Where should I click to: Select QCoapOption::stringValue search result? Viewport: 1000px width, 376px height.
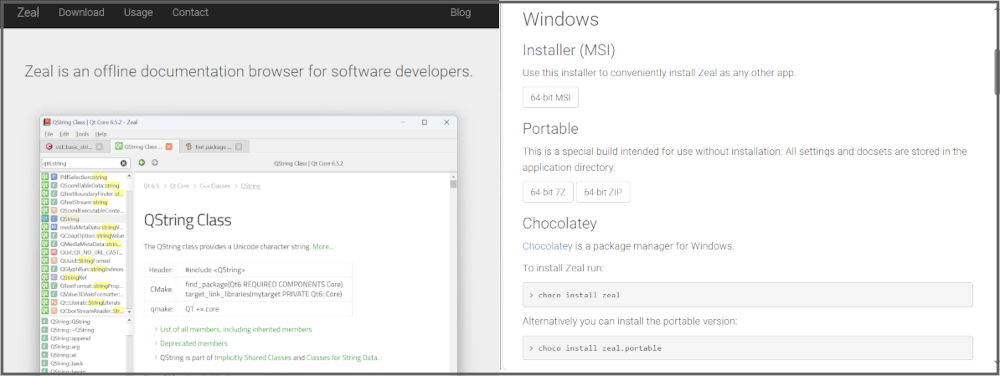84,235
